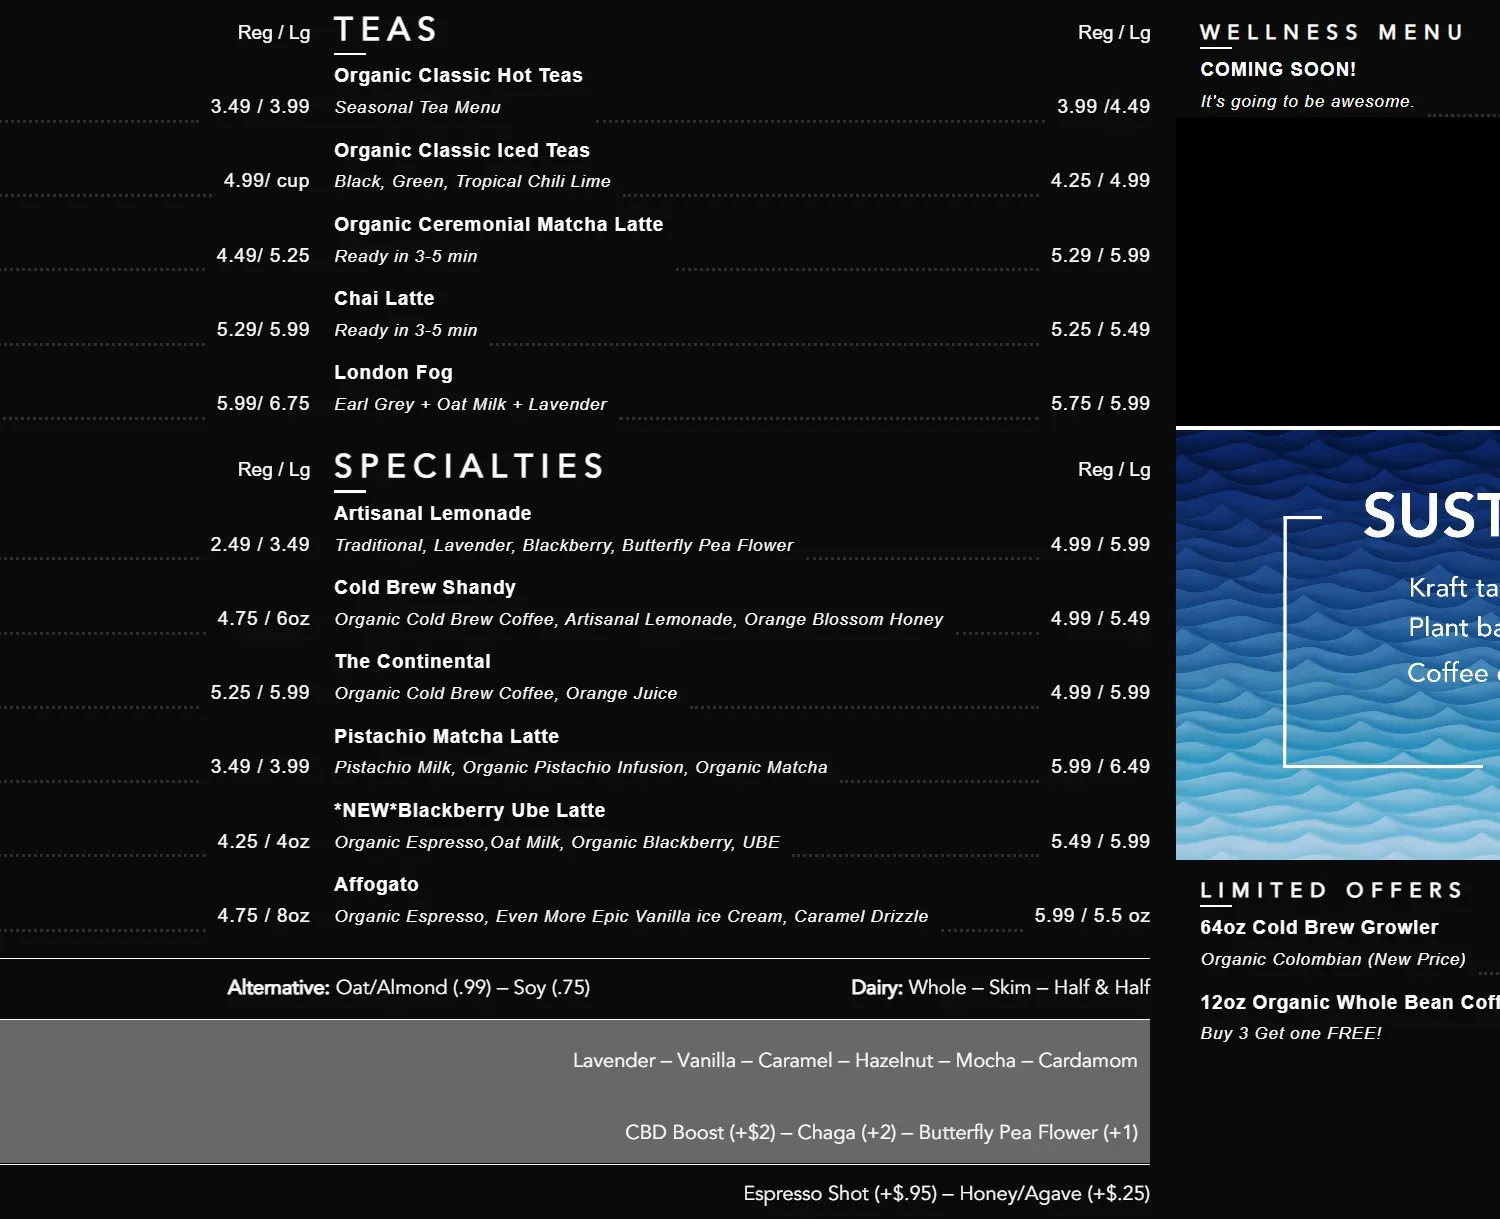This screenshot has width=1500, height=1219.
Task: Click left column price 4.99/ cup
Action: pyautogui.click(x=267, y=180)
